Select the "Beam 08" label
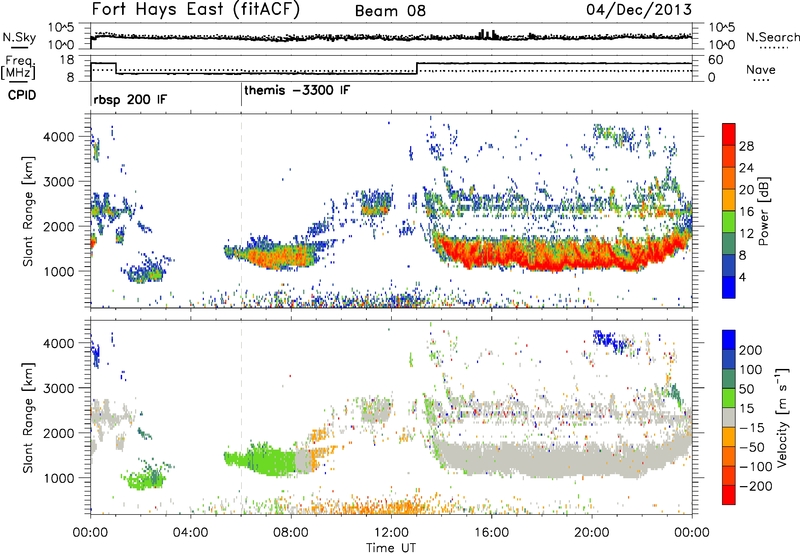Viewport: 800px width, 554px height. point(390,11)
